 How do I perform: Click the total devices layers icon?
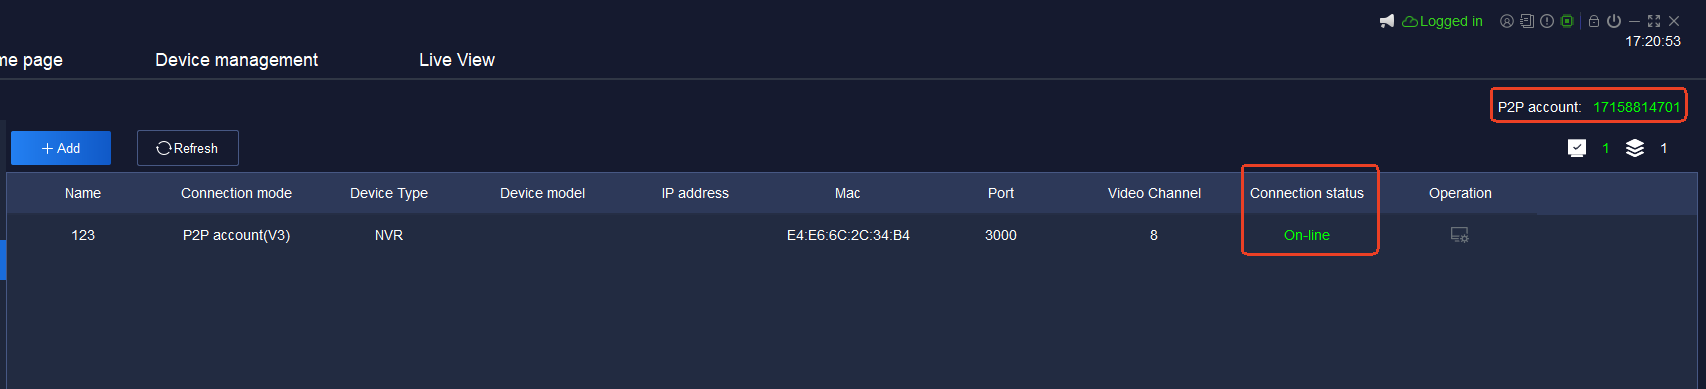click(1635, 148)
